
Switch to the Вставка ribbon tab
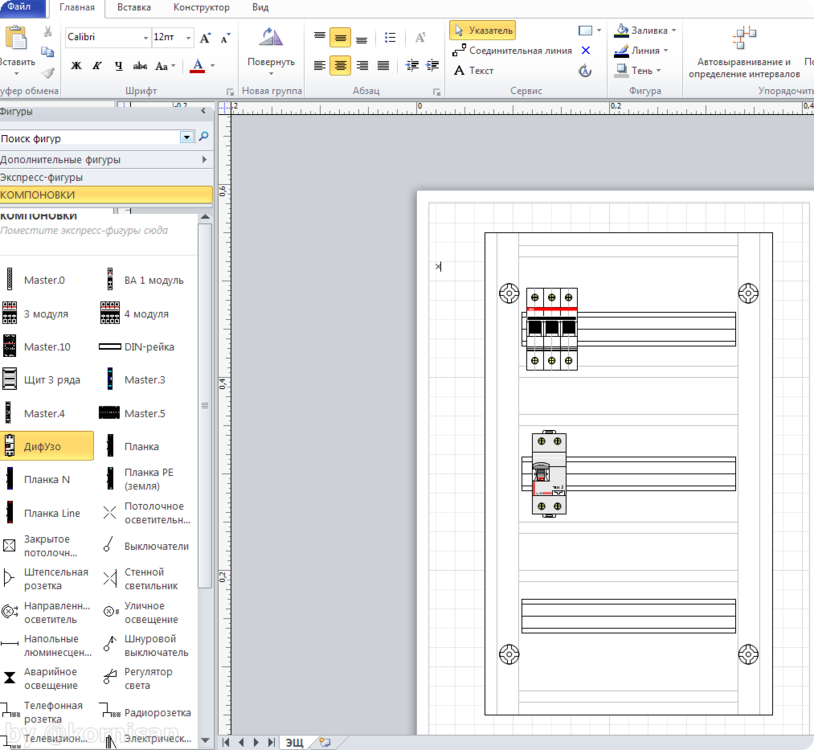[x=134, y=7]
